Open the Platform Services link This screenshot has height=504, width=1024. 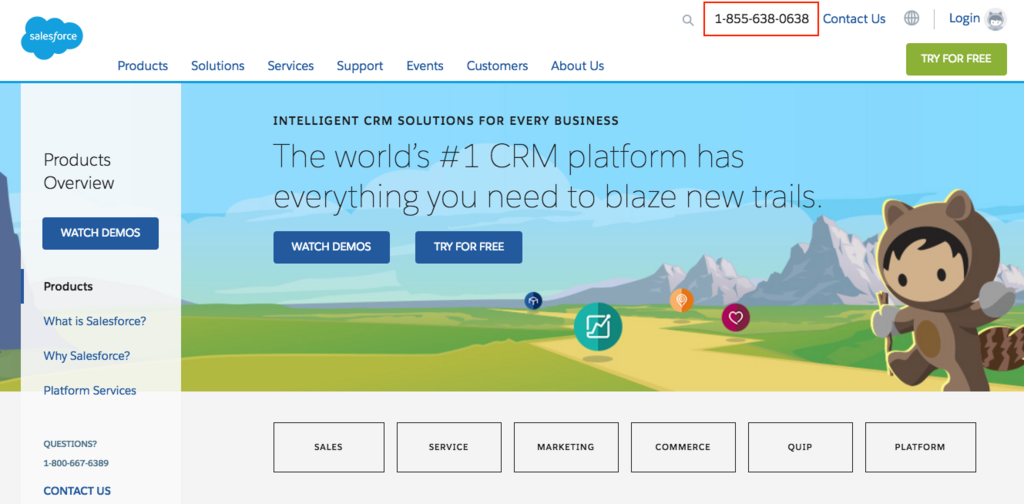(90, 390)
